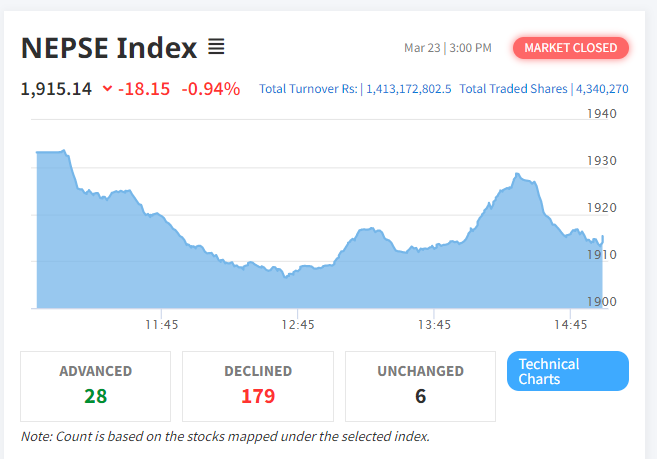
Task: Click the 1900 price axis label
Action: click(x=602, y=301)
